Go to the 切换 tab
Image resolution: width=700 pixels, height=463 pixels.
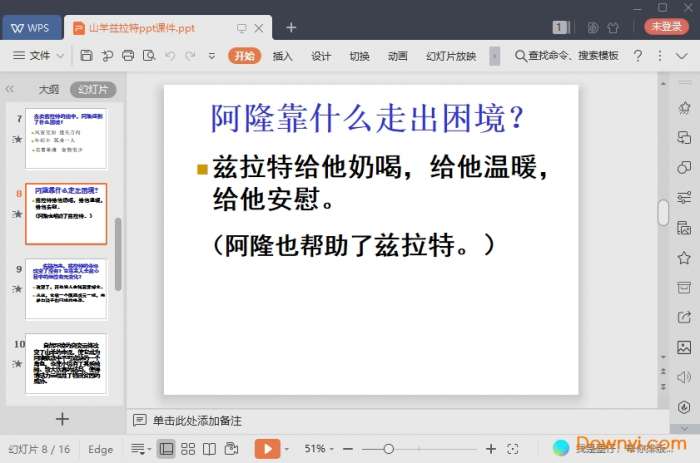click(359, 56)
